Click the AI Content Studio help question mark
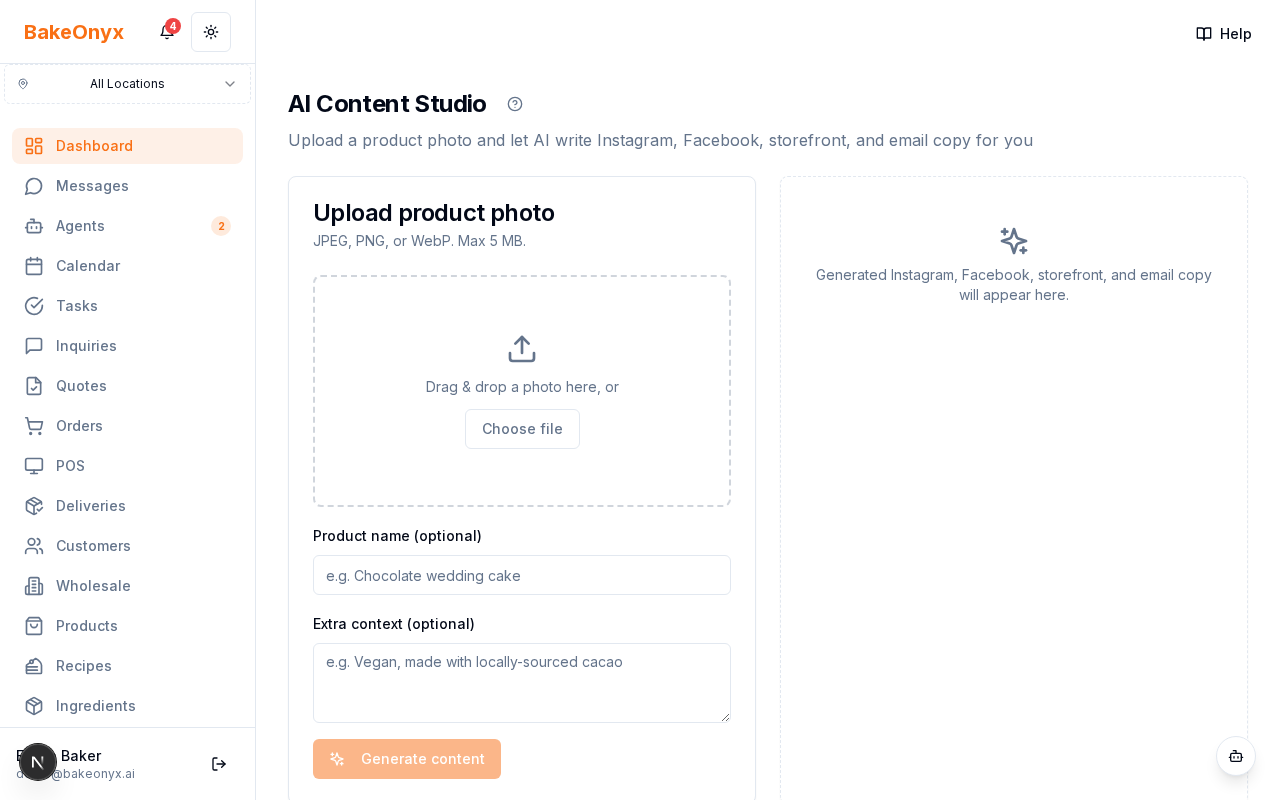1280x800 pixels. point(514,104)
